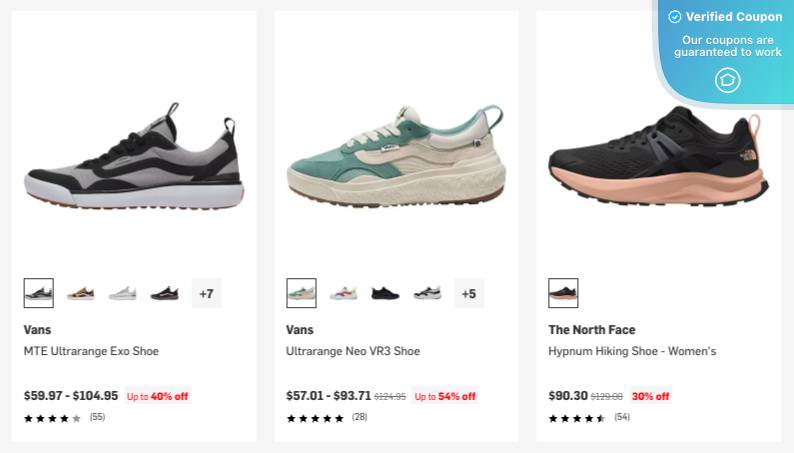Image resolution: width=794 pixels, height=453 pixels.
Task: Click the gray Vans MTE Ultrarange Exo shoe image
Action: tap(134, 156)
